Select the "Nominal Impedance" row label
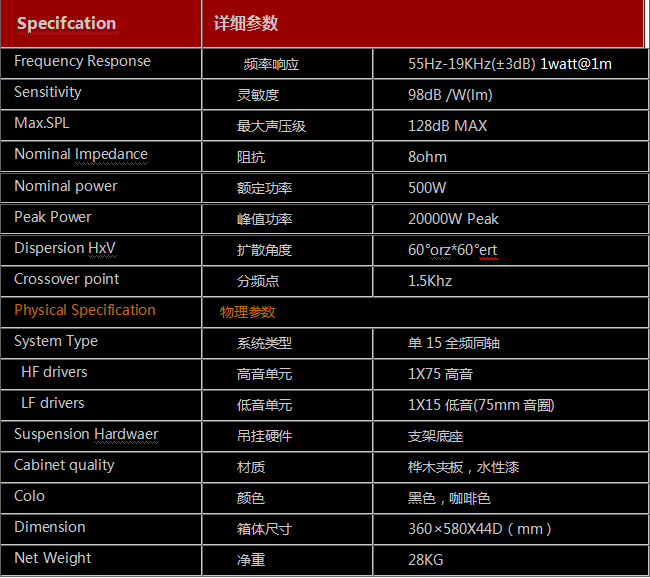The width and height of the screenshot is (650, 578). pyautogui.click(x=81, y=154)
